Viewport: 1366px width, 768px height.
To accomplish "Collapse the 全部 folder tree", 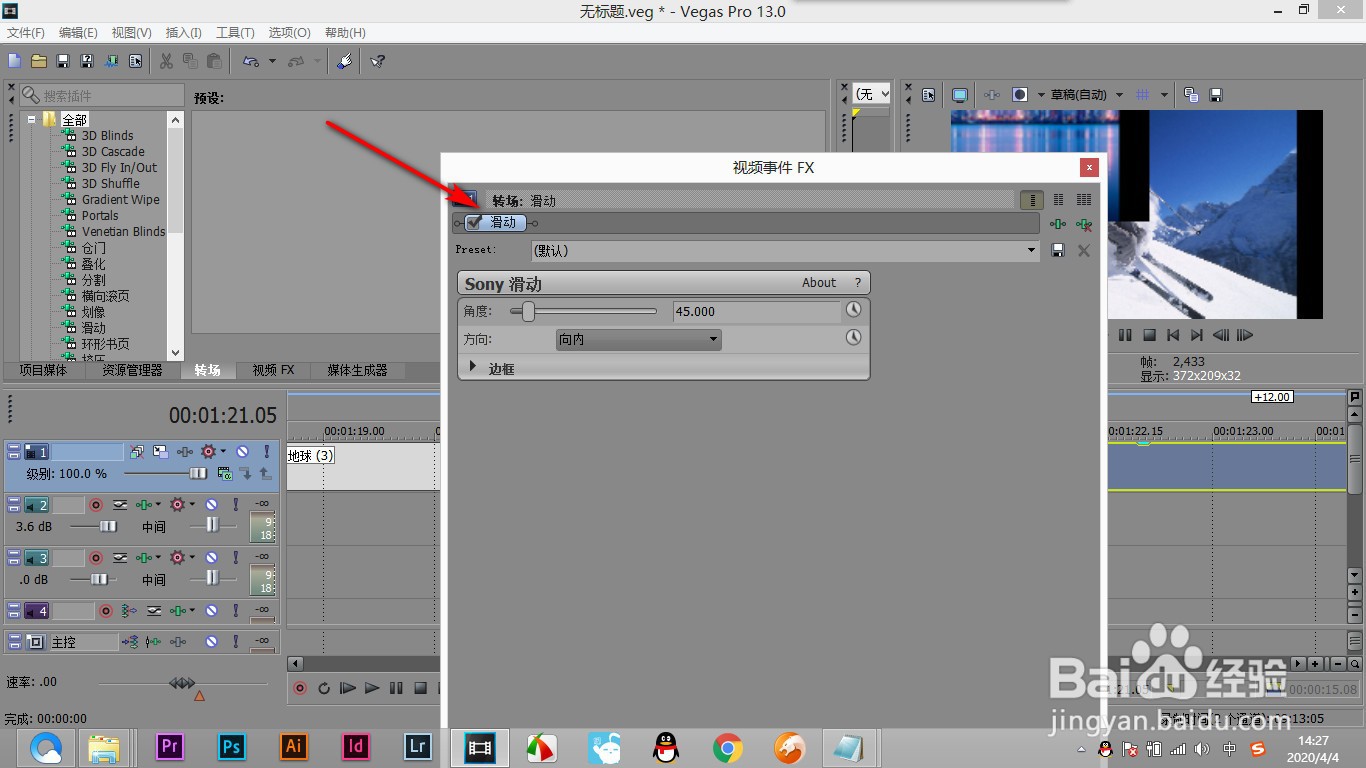I will coord(32,119).
